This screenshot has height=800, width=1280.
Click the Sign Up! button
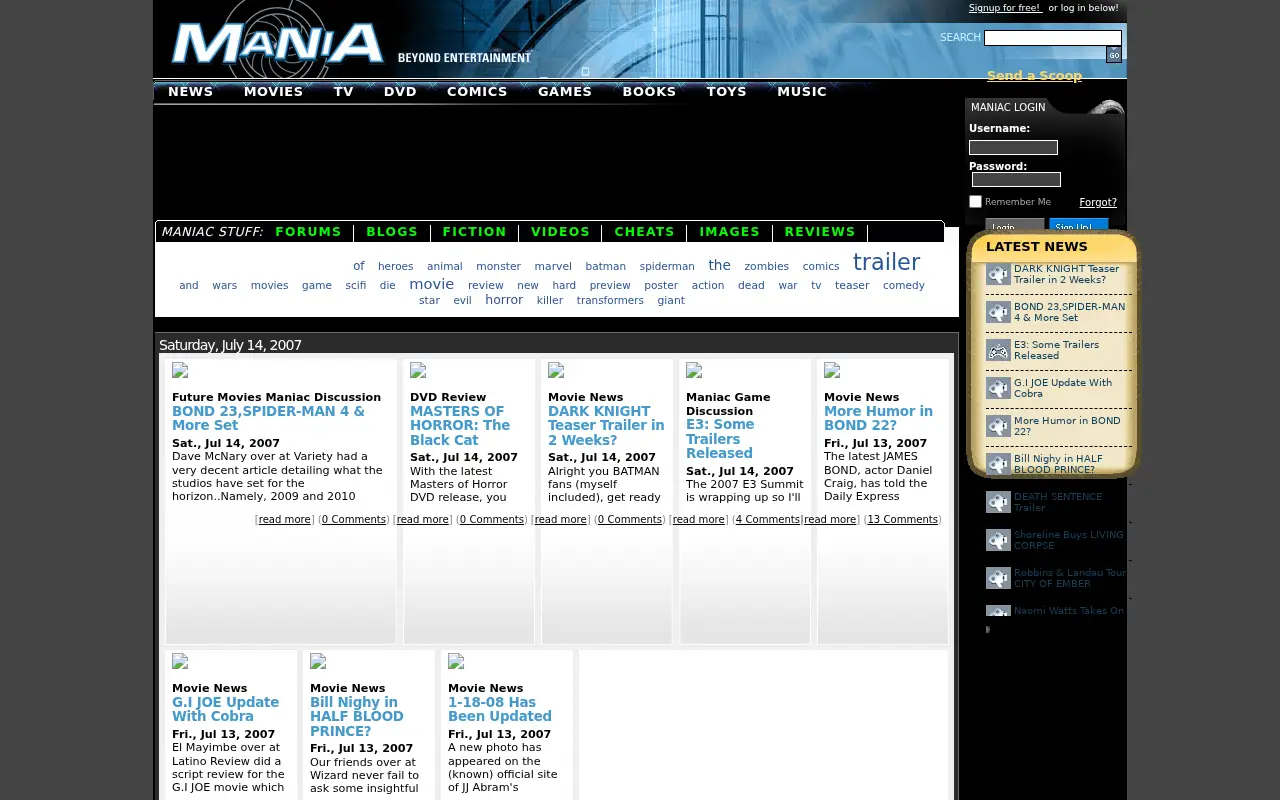[1078, 226]
